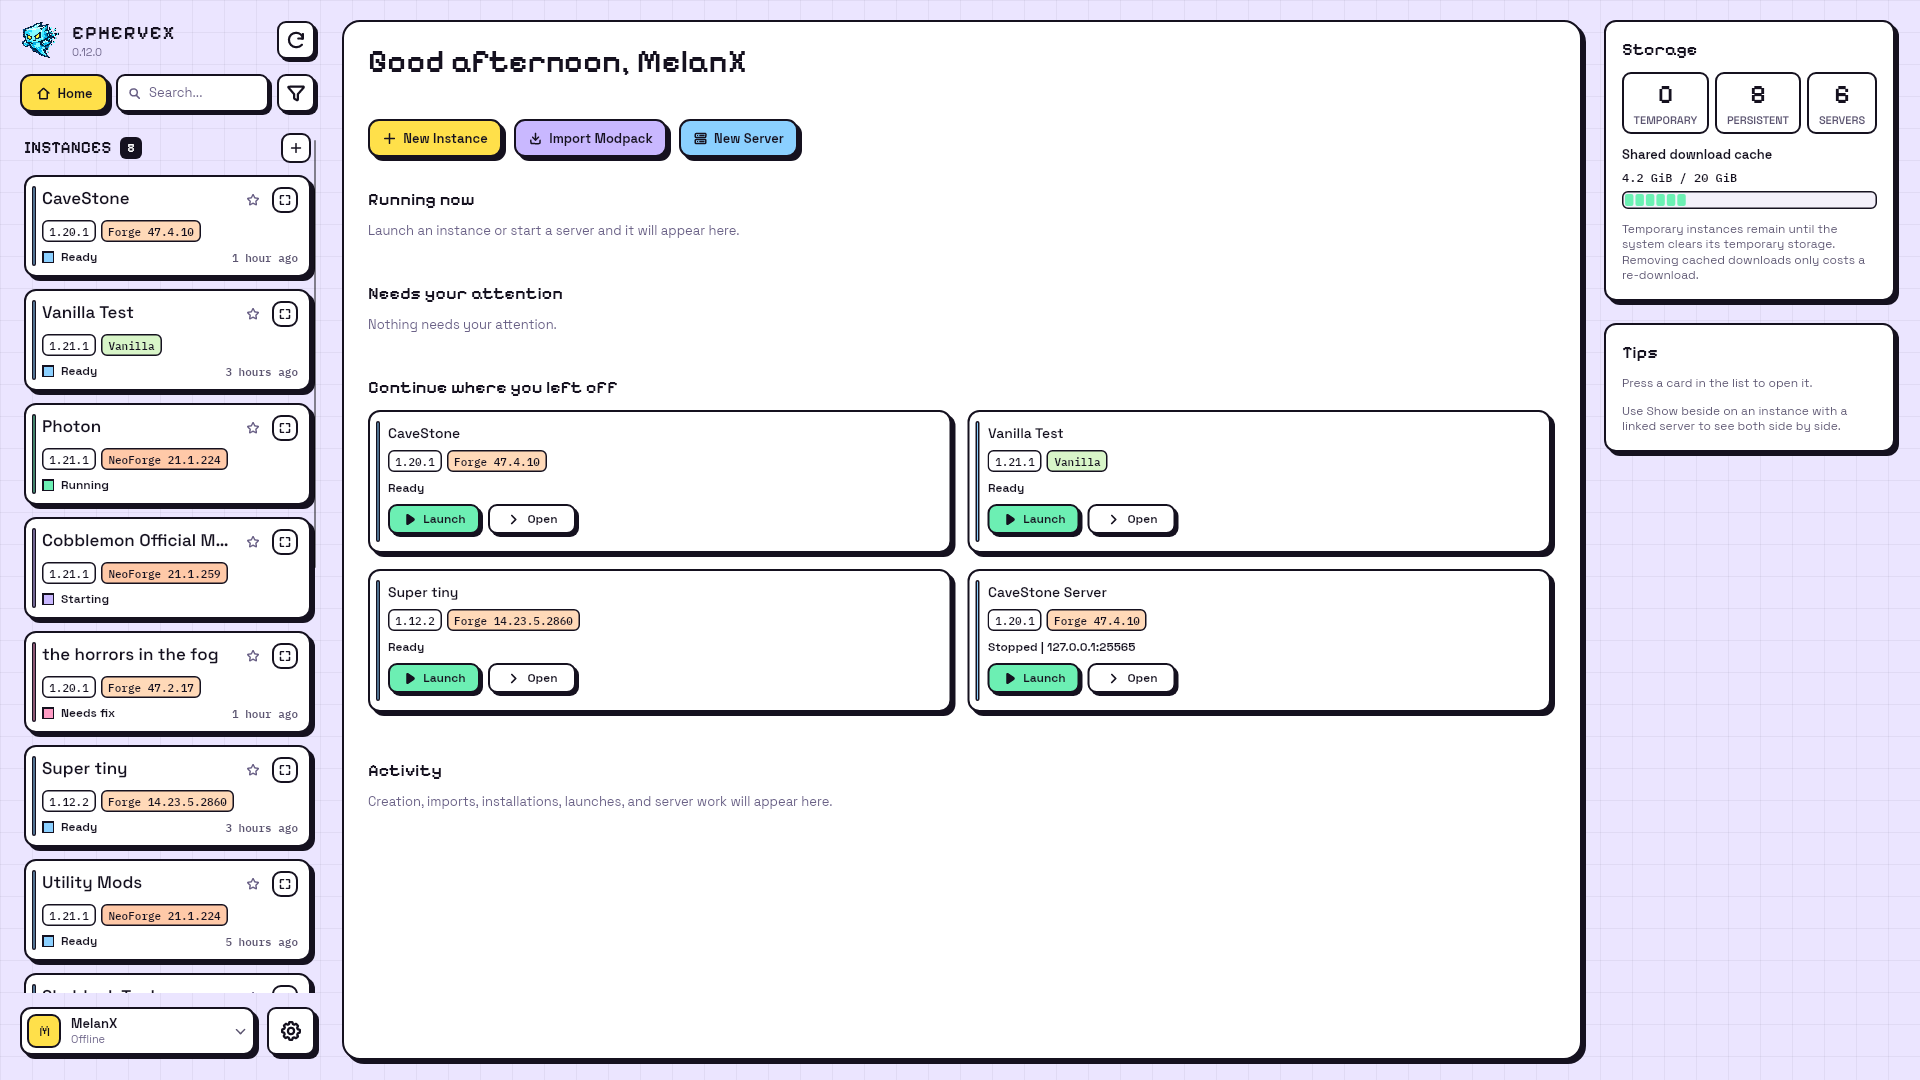
Task: Click expand icon on Utility Mods card
Action: tap(285, 884)
